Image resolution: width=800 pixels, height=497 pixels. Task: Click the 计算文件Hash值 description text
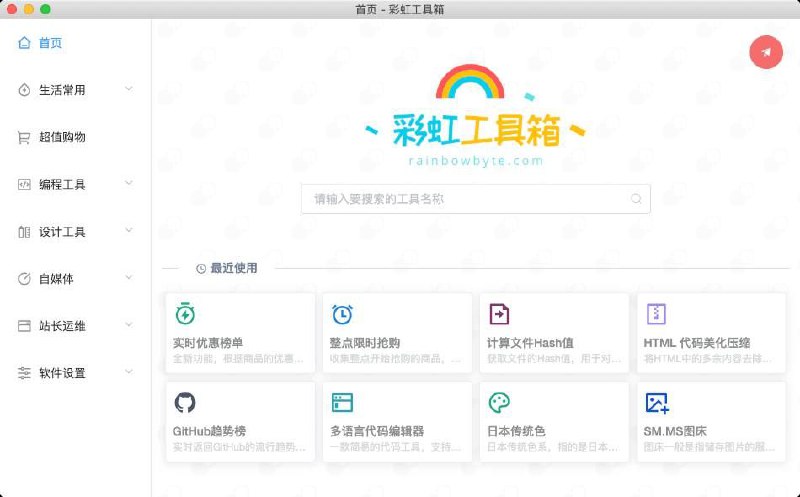[x=554, y=359]
